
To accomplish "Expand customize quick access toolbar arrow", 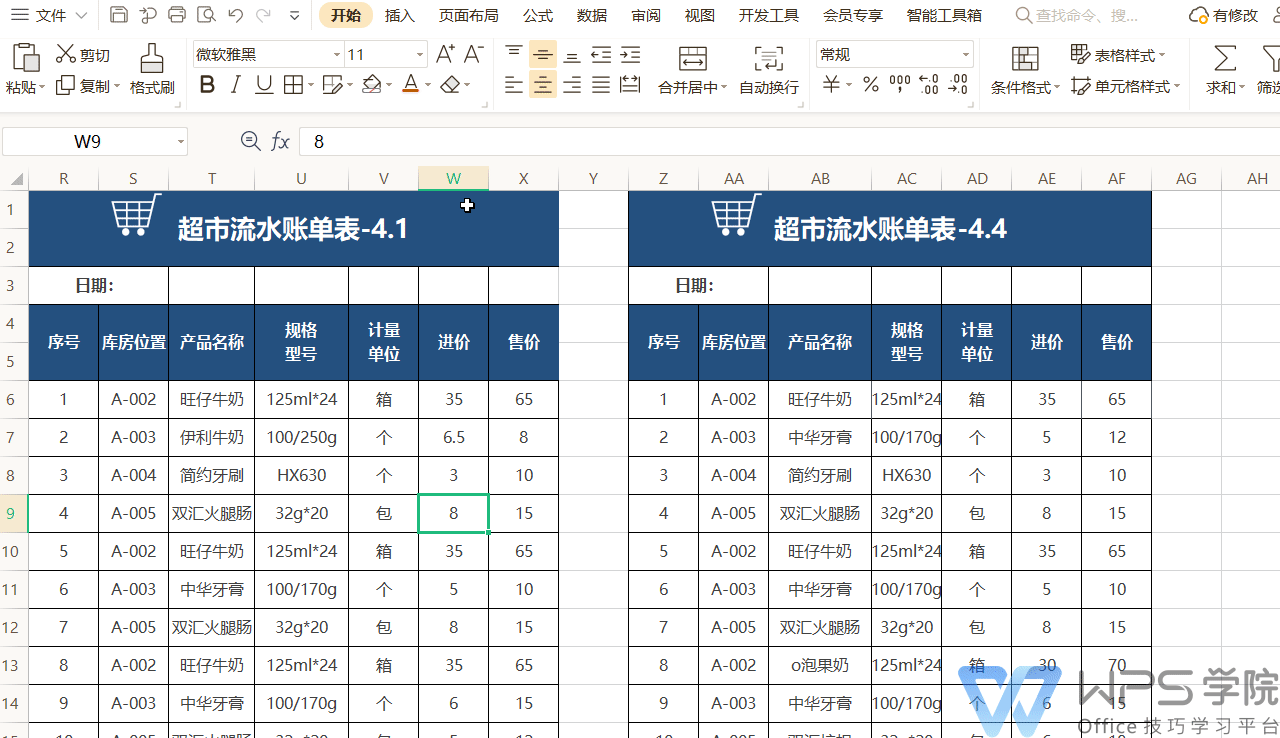I will pyautogui.click(x=294, y=15).
